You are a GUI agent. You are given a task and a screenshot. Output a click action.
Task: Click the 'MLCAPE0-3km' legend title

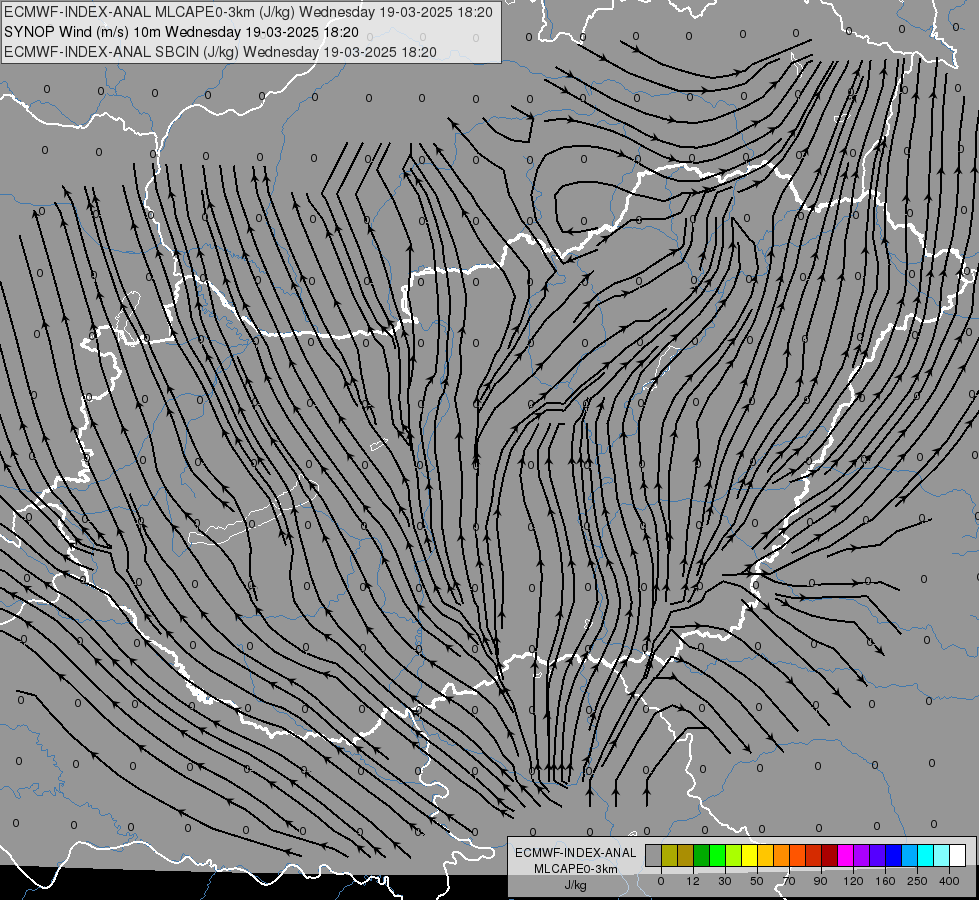coord(576,869)
